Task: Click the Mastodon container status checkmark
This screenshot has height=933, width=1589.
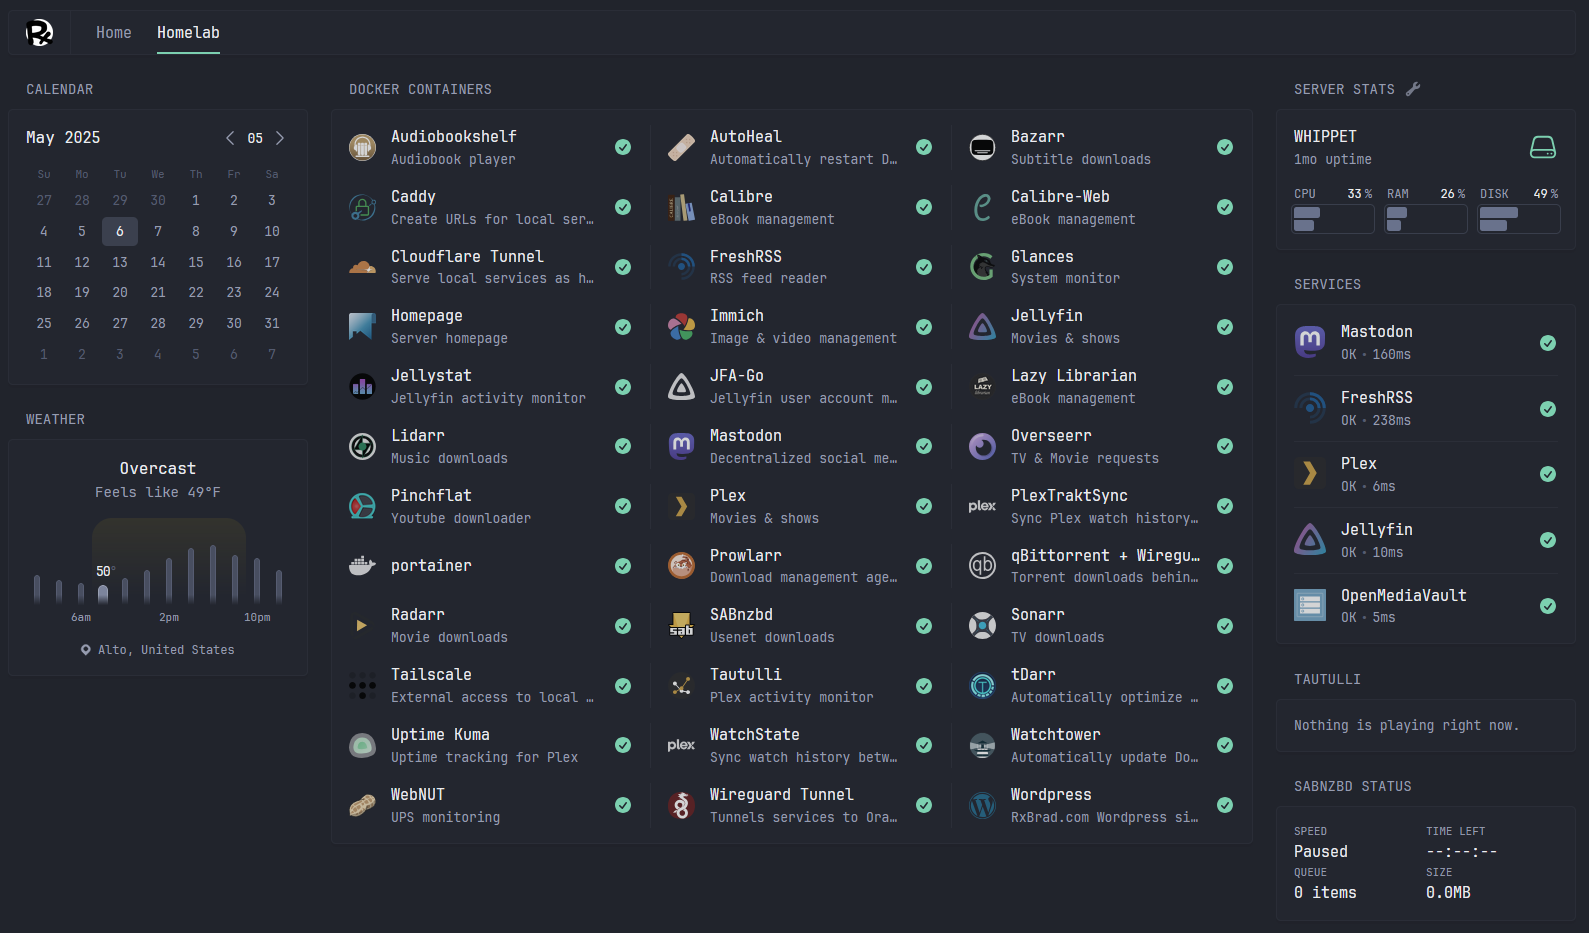Action: (924, 446)
